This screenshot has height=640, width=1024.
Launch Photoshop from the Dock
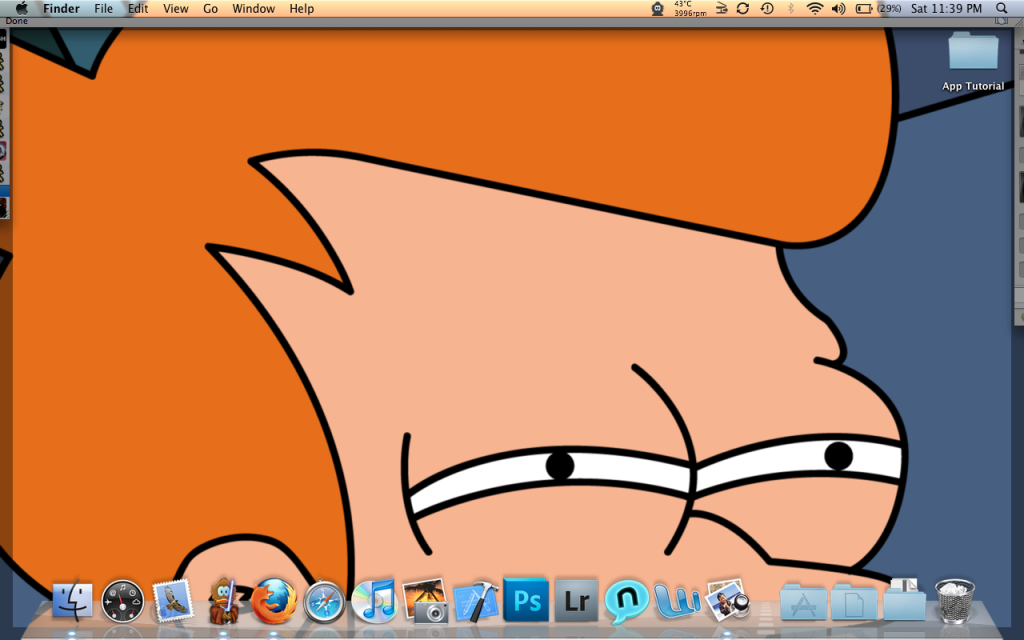526,600
